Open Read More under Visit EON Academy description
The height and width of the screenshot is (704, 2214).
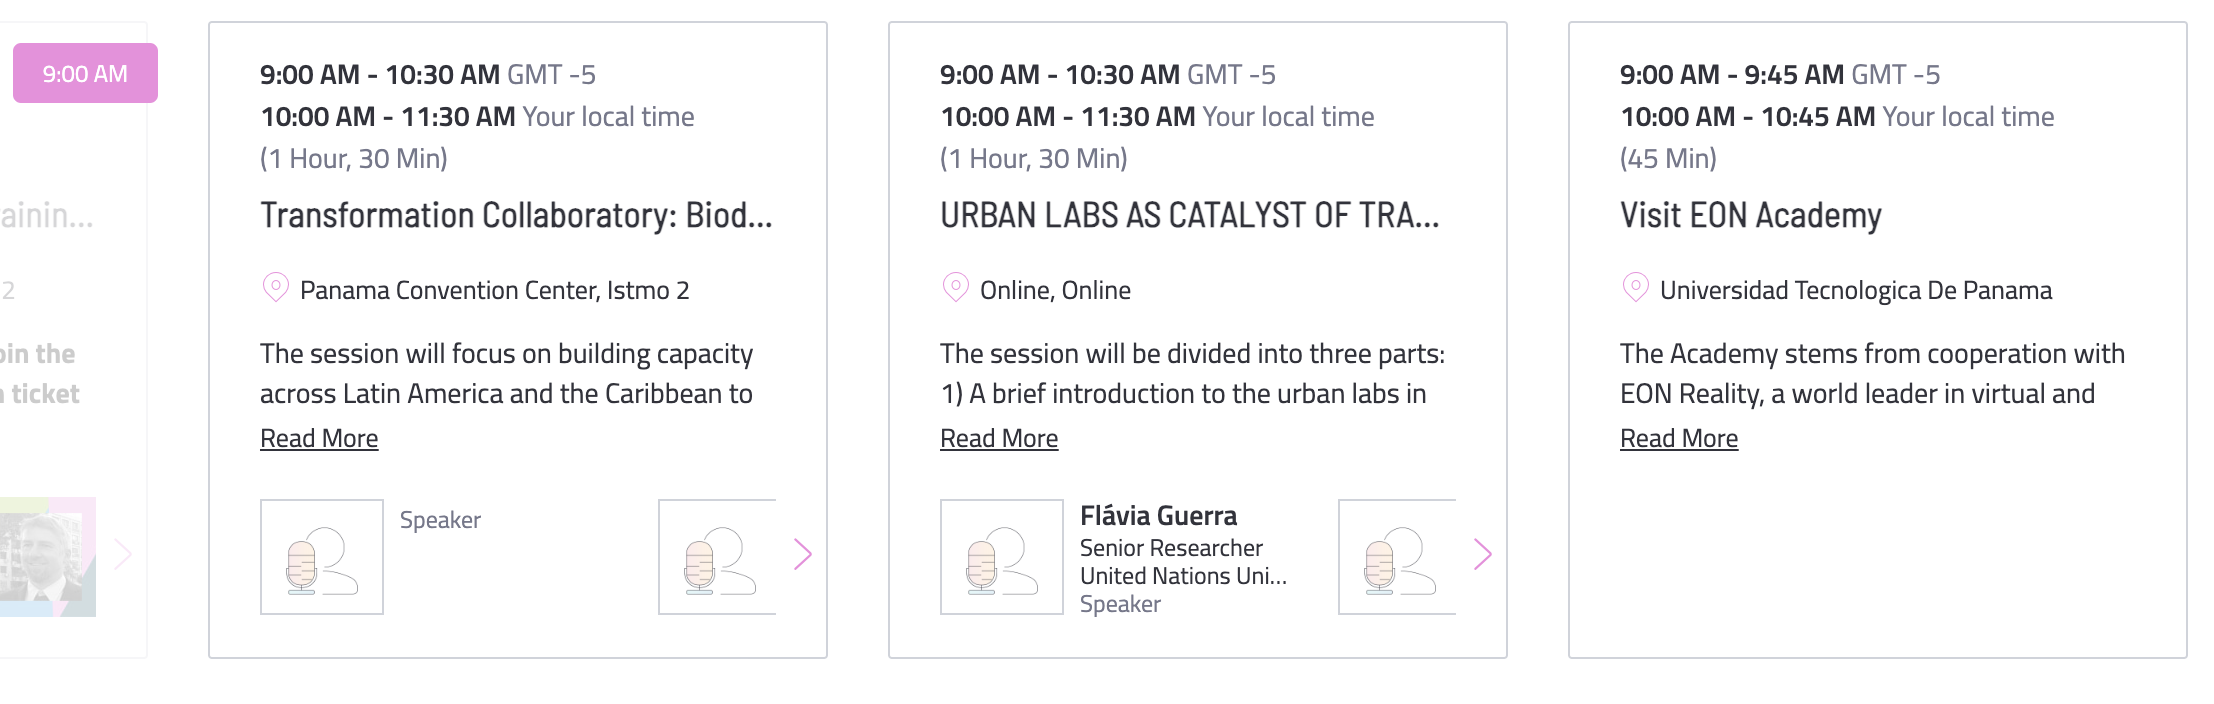[x=1679, y=438]
